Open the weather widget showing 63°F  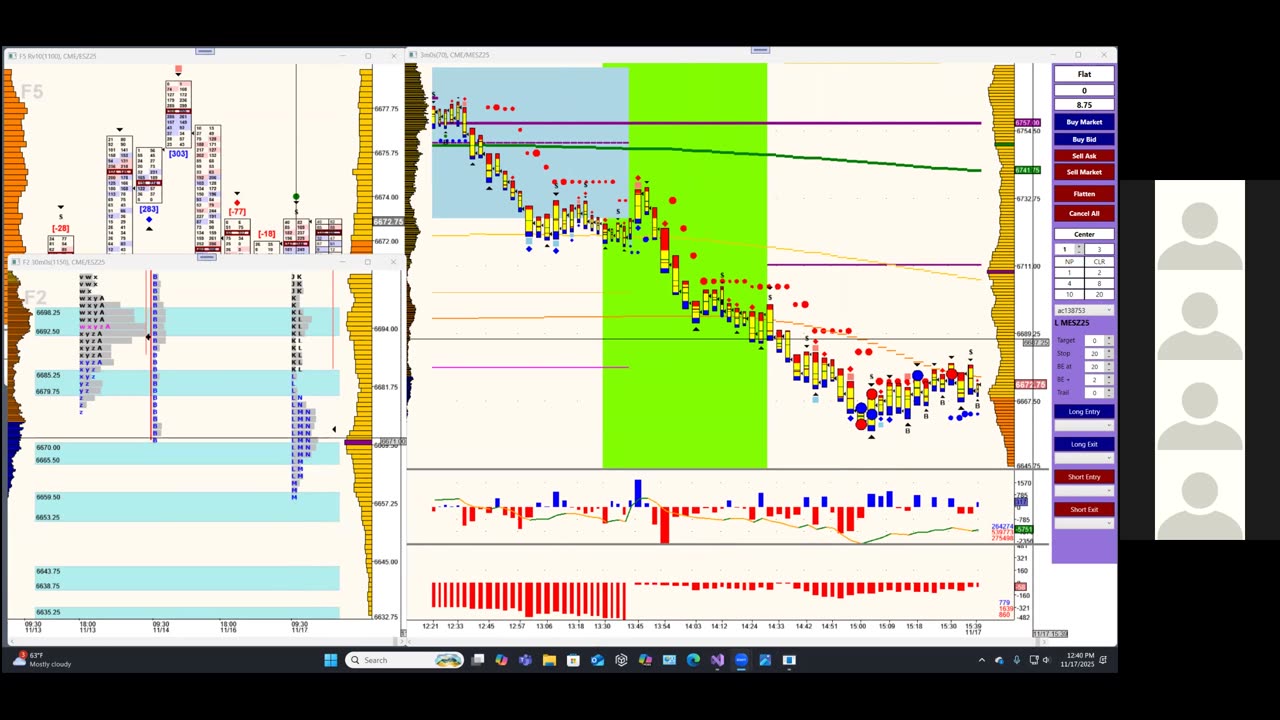point(42,660)
